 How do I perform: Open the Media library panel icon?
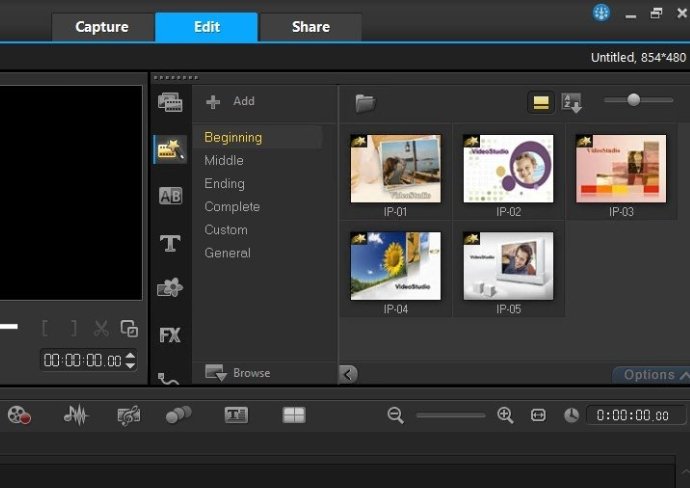click(x=170, y=102)
